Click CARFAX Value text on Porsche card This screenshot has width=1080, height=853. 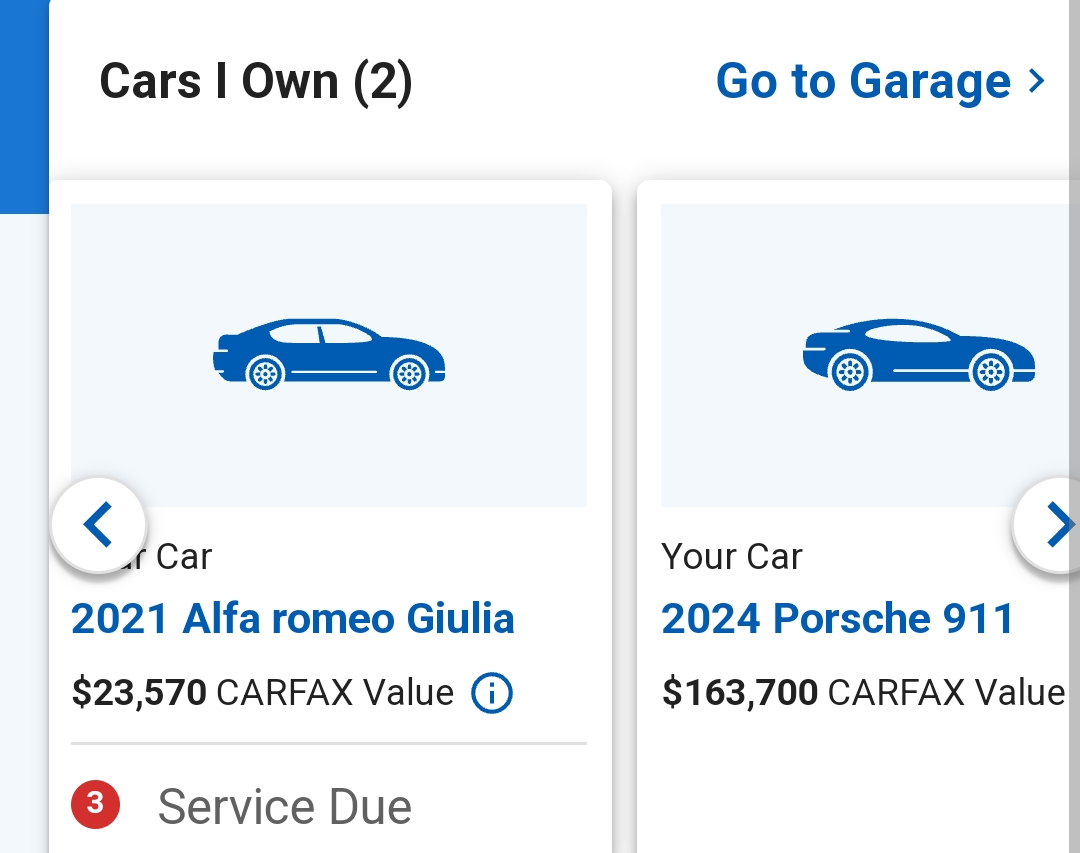click(x=946, y=692)
